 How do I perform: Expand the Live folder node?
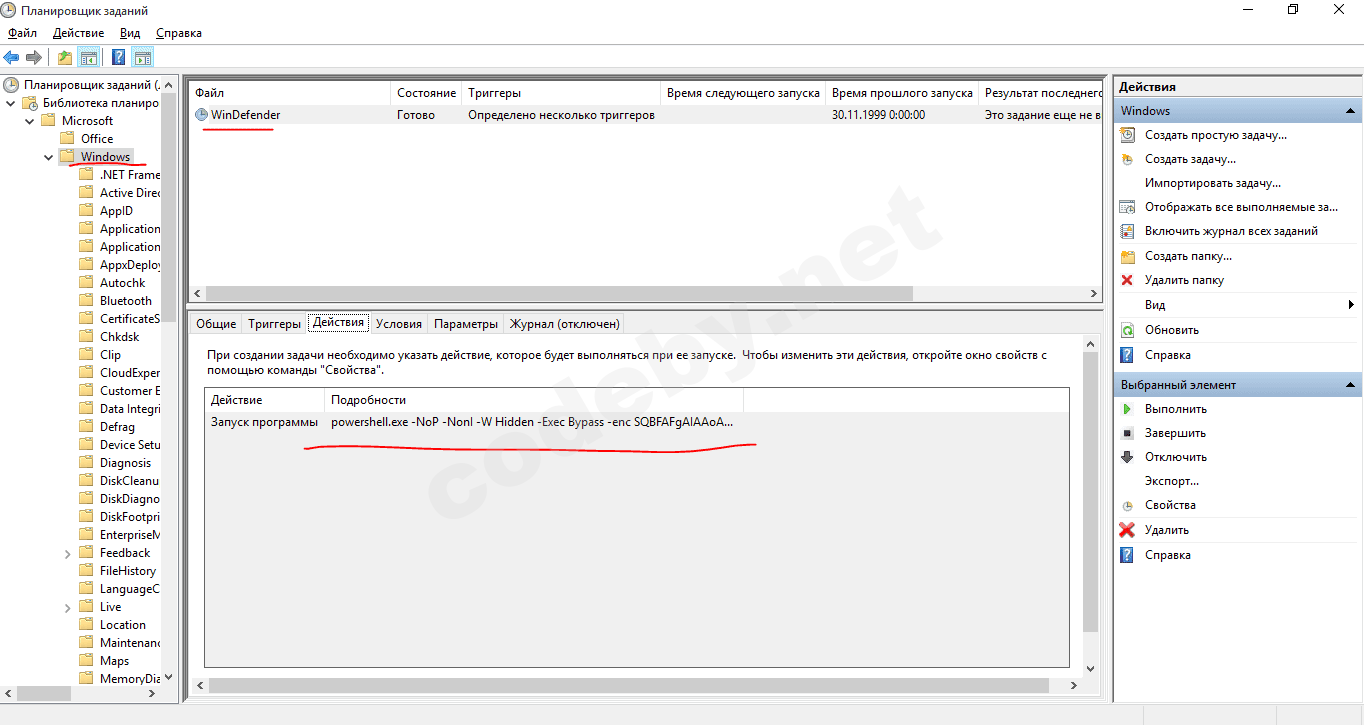[67, 607]
